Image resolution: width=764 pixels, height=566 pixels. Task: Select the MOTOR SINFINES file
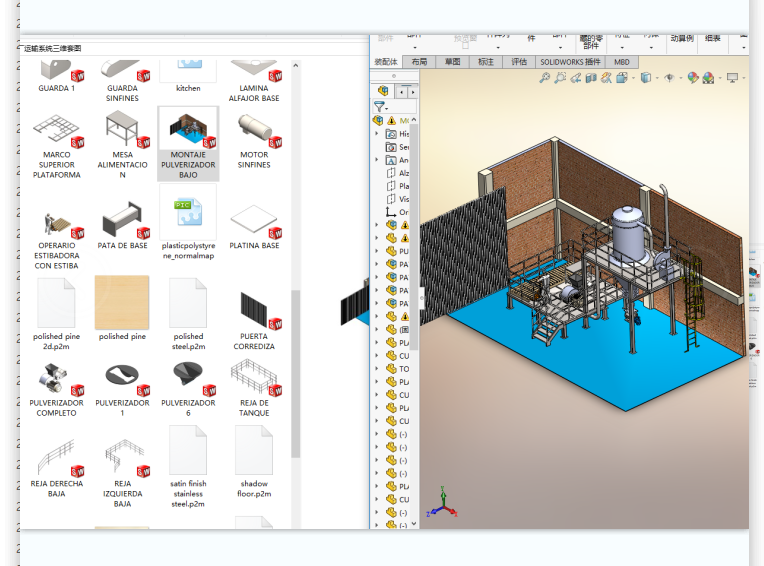pos(254,130)
